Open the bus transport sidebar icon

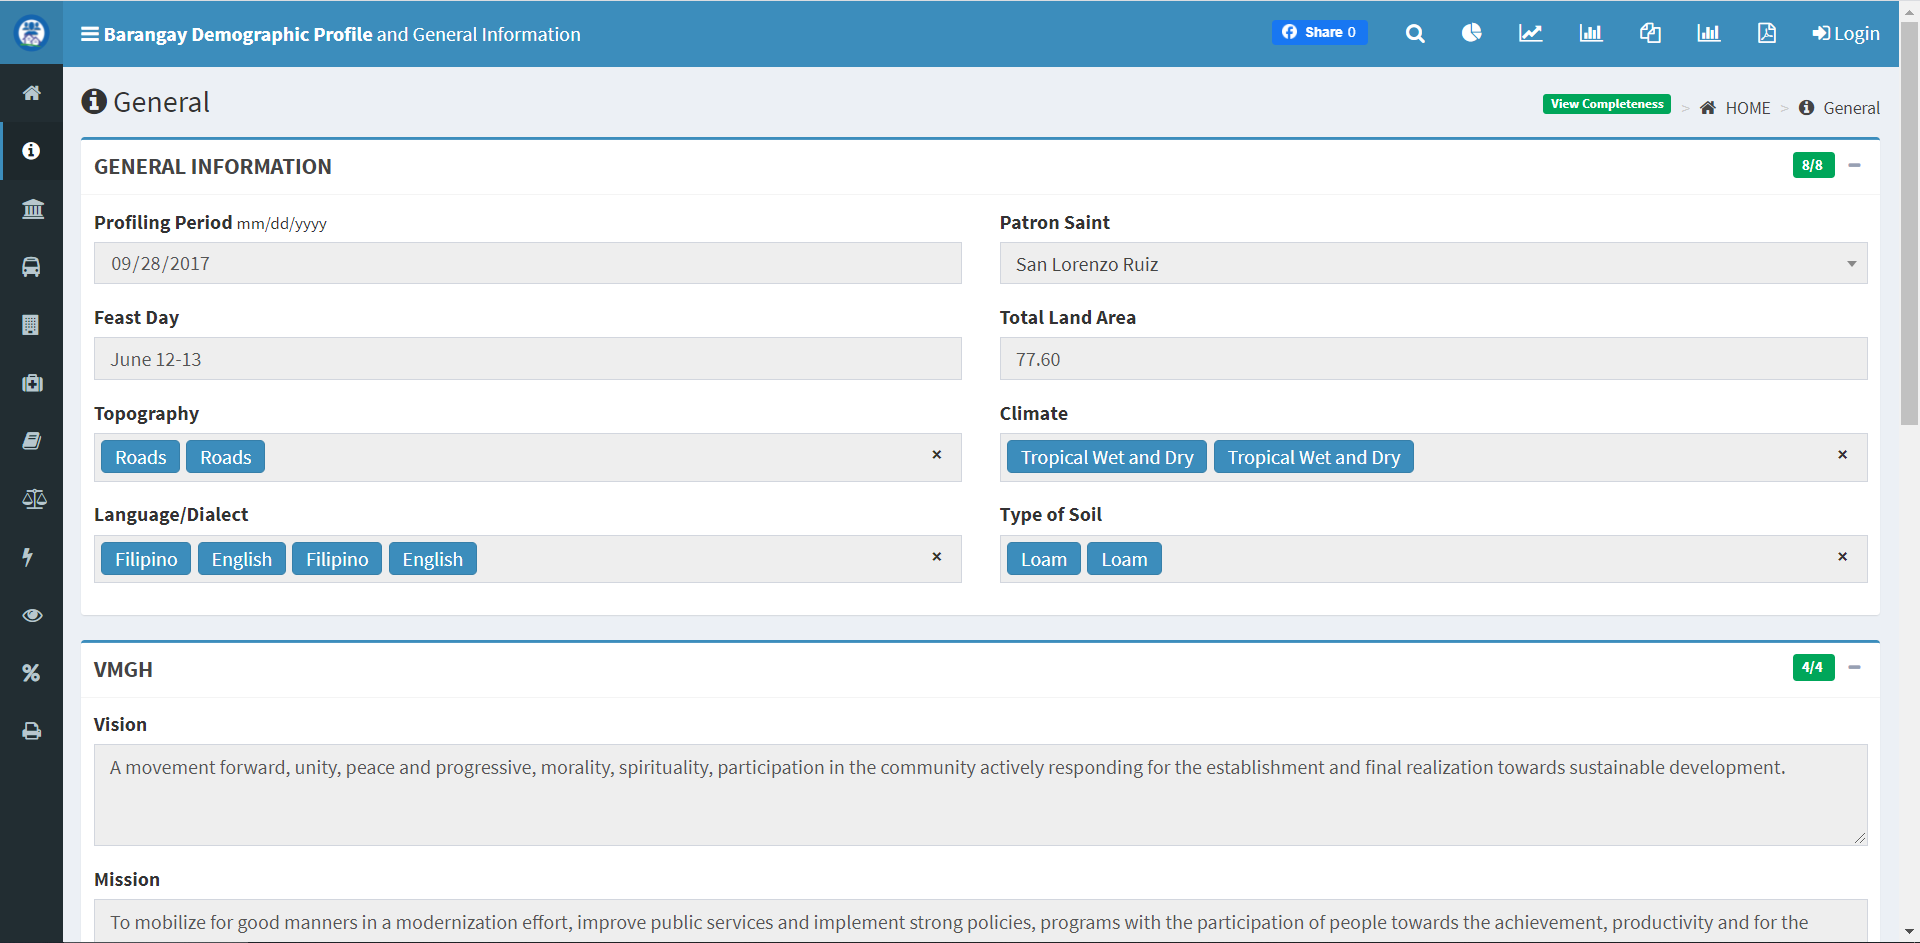(32, 267)
